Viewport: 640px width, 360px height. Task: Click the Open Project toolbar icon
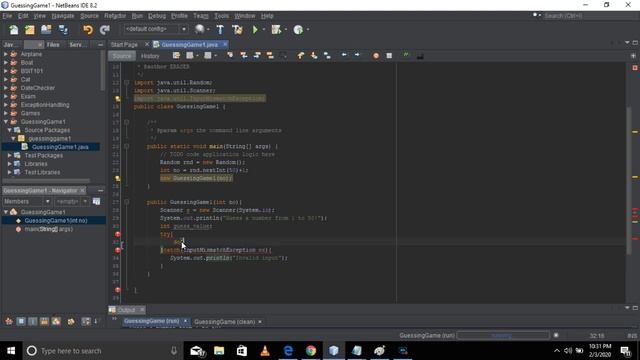[46, 29]
